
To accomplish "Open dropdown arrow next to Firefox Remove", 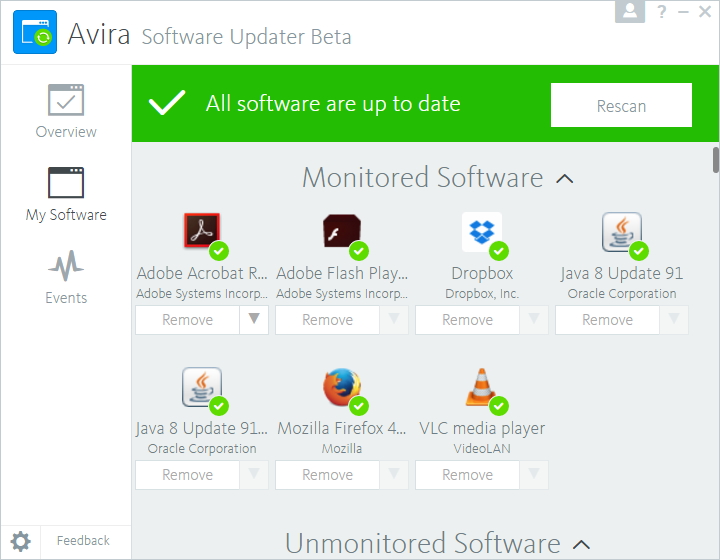I will click(x=394, y=475).
